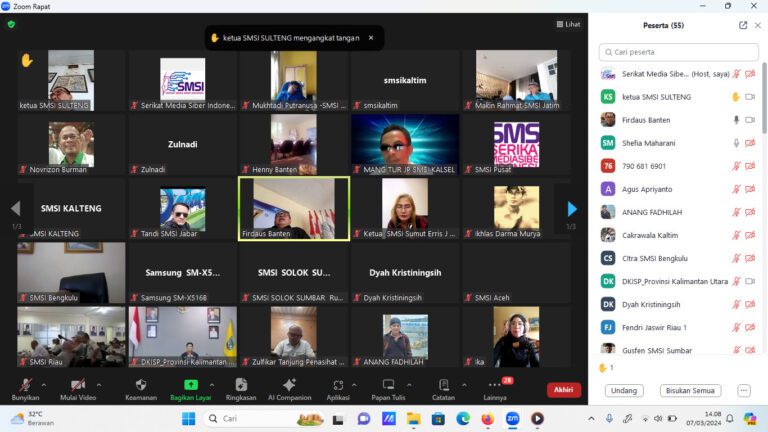Open the Aplikasi apps menu item
This screenshot has height=432, width=768.
338,385
